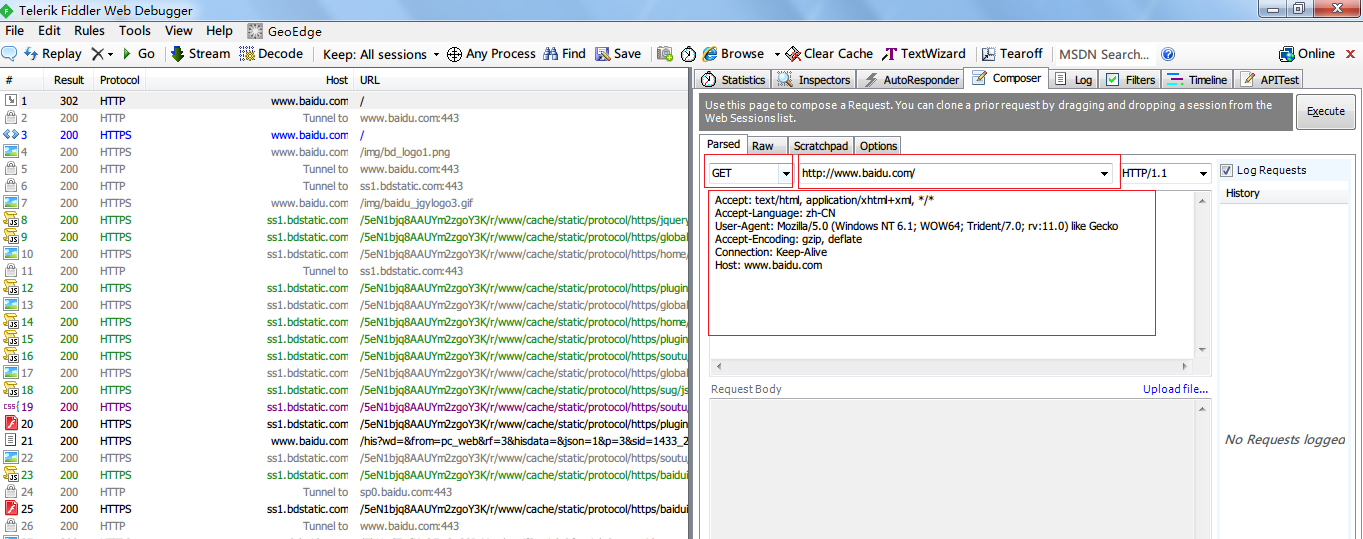Toggle the Decode option in toolbar
1363x539 pixels.
[271, 54]
